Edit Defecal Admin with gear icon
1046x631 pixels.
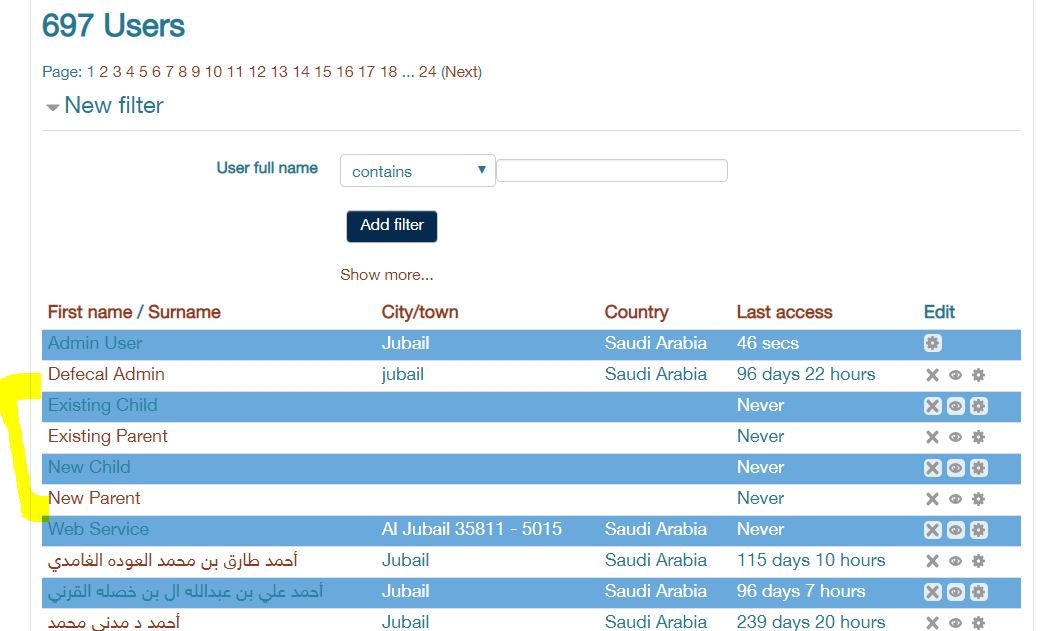click(978, 375)
